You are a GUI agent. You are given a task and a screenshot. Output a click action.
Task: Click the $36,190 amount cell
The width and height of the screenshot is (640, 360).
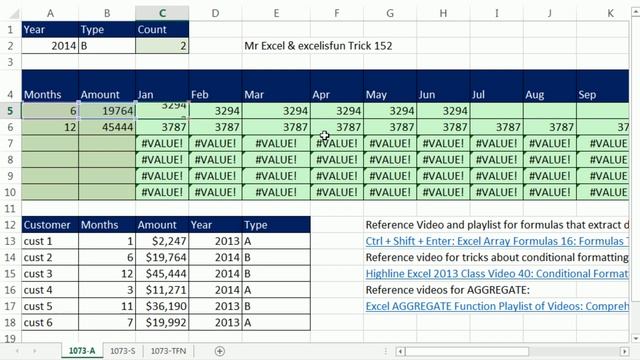point(162,307)
